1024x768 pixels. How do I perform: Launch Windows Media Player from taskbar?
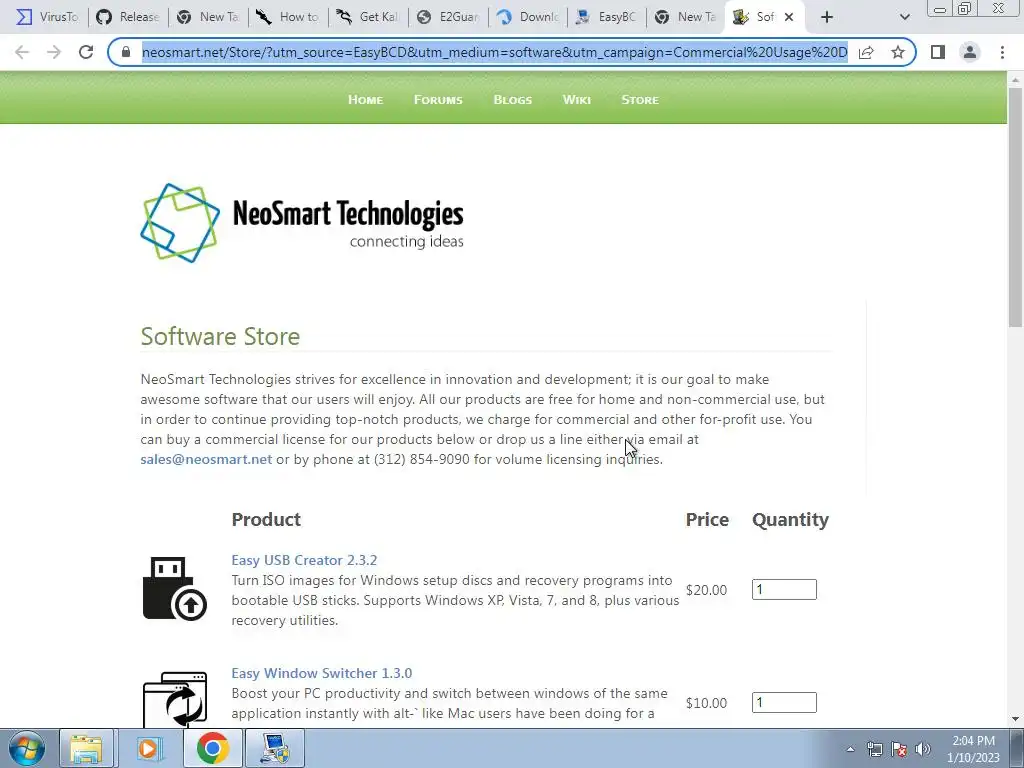tap(149, 748)
